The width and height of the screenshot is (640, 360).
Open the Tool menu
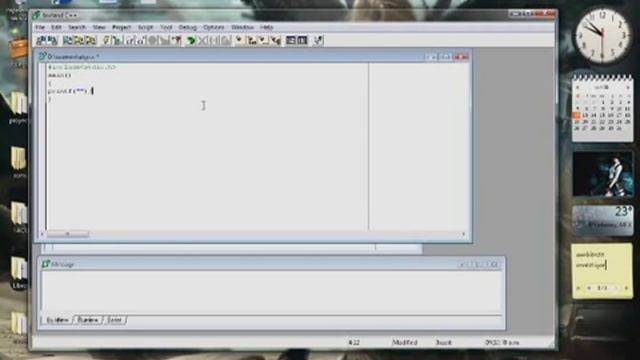point(166,27)
